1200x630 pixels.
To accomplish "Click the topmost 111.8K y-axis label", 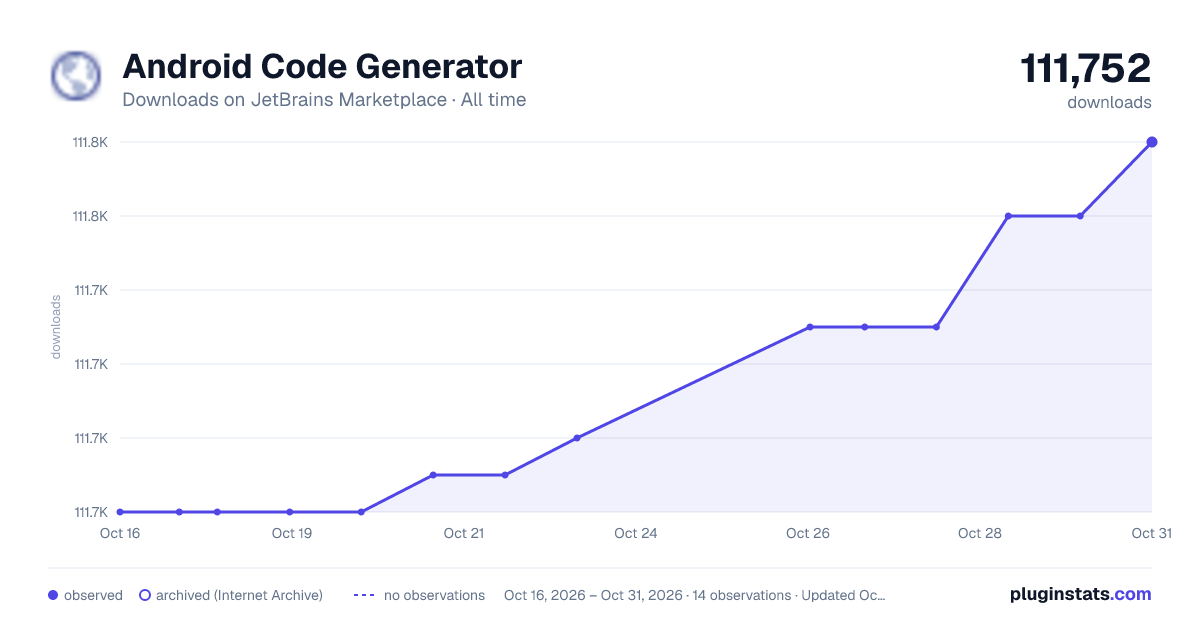I will [x=90, y=142].
